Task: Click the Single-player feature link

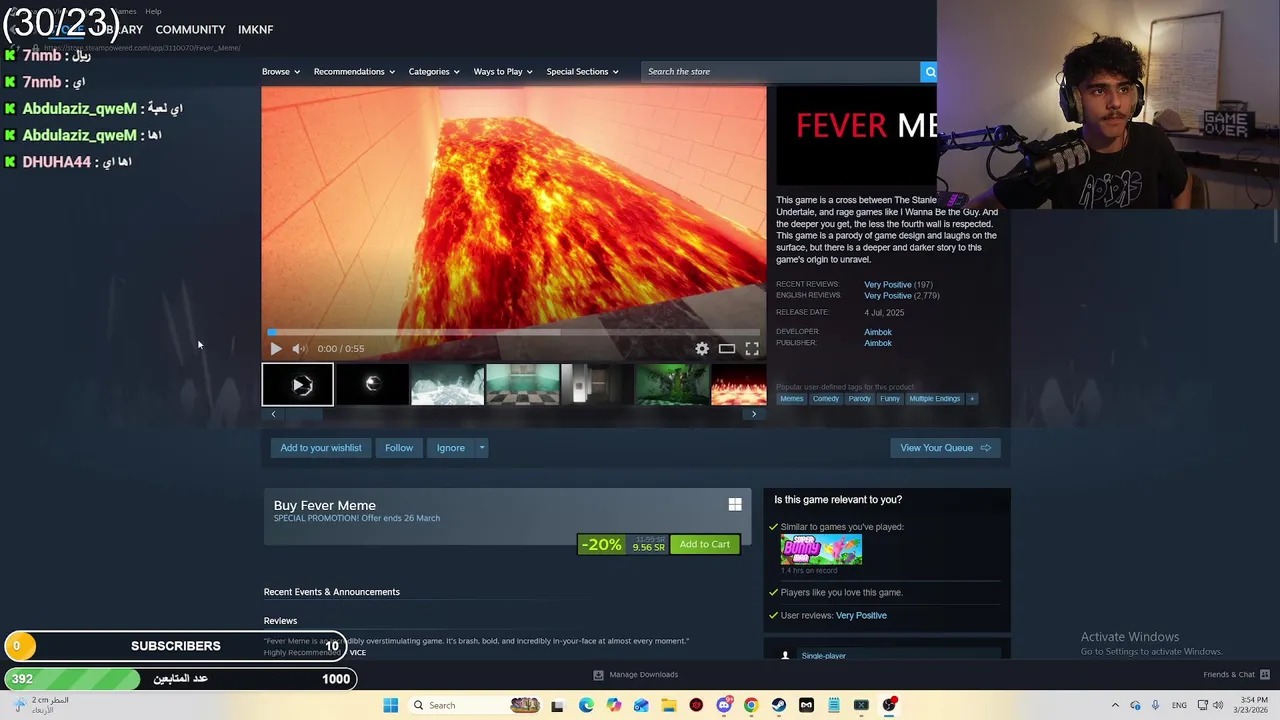Action: 823,656
